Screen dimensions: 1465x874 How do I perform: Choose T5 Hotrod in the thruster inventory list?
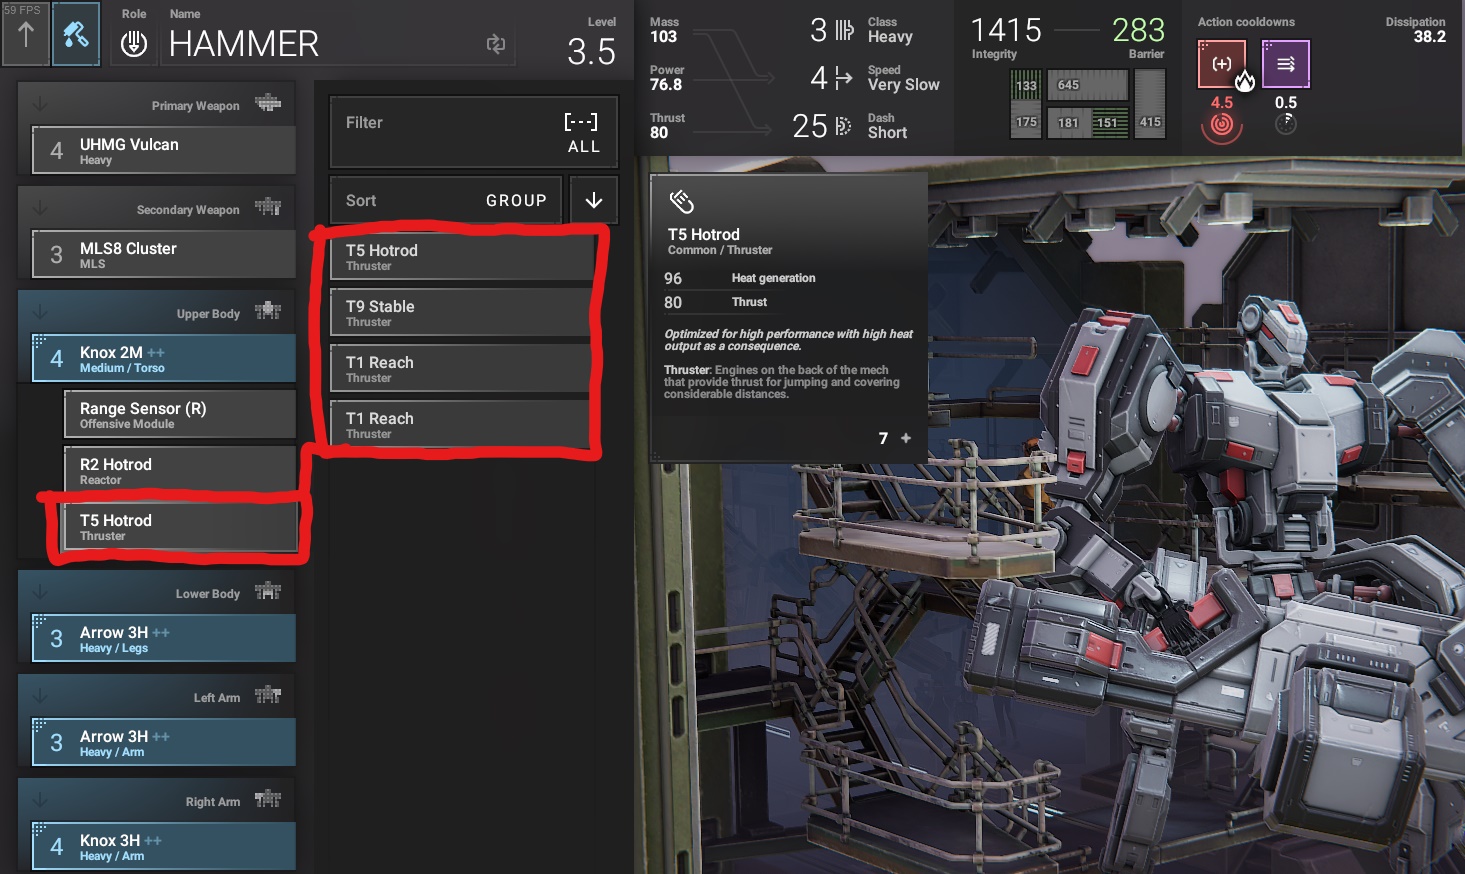[460, 256]
